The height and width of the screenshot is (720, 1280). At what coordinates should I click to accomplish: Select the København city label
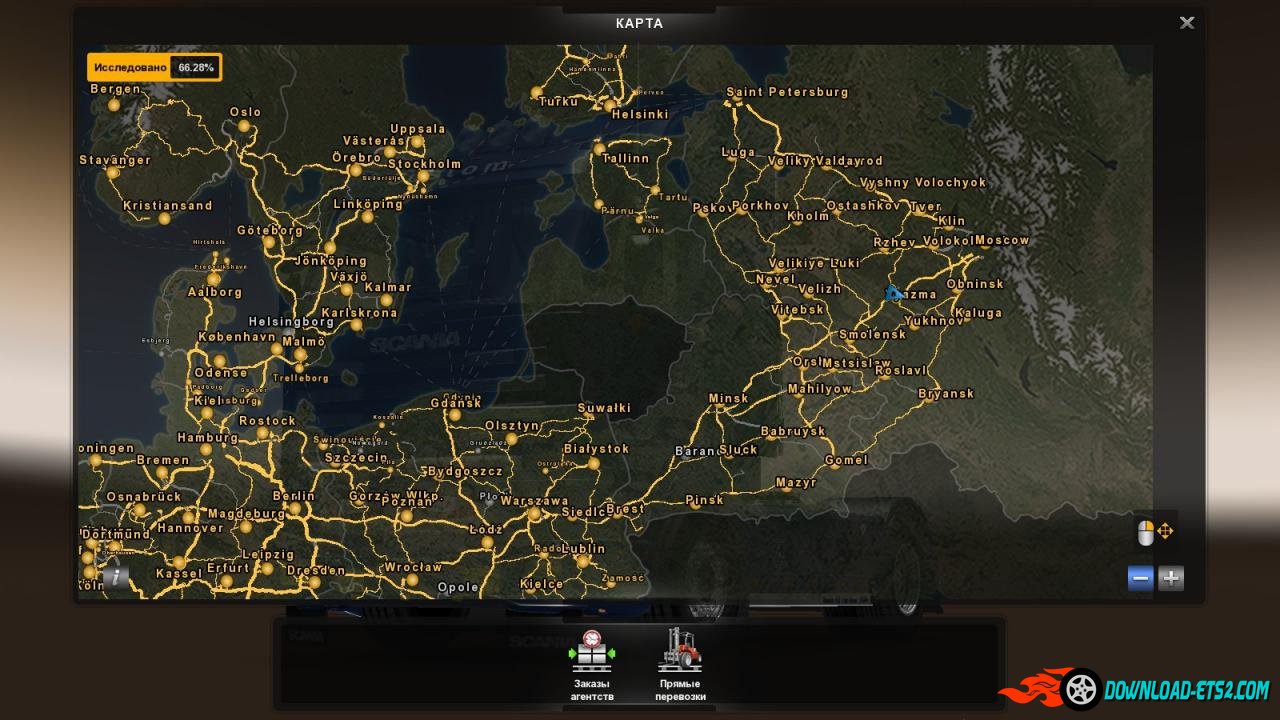pyautogui.click(x=237, y=337)
